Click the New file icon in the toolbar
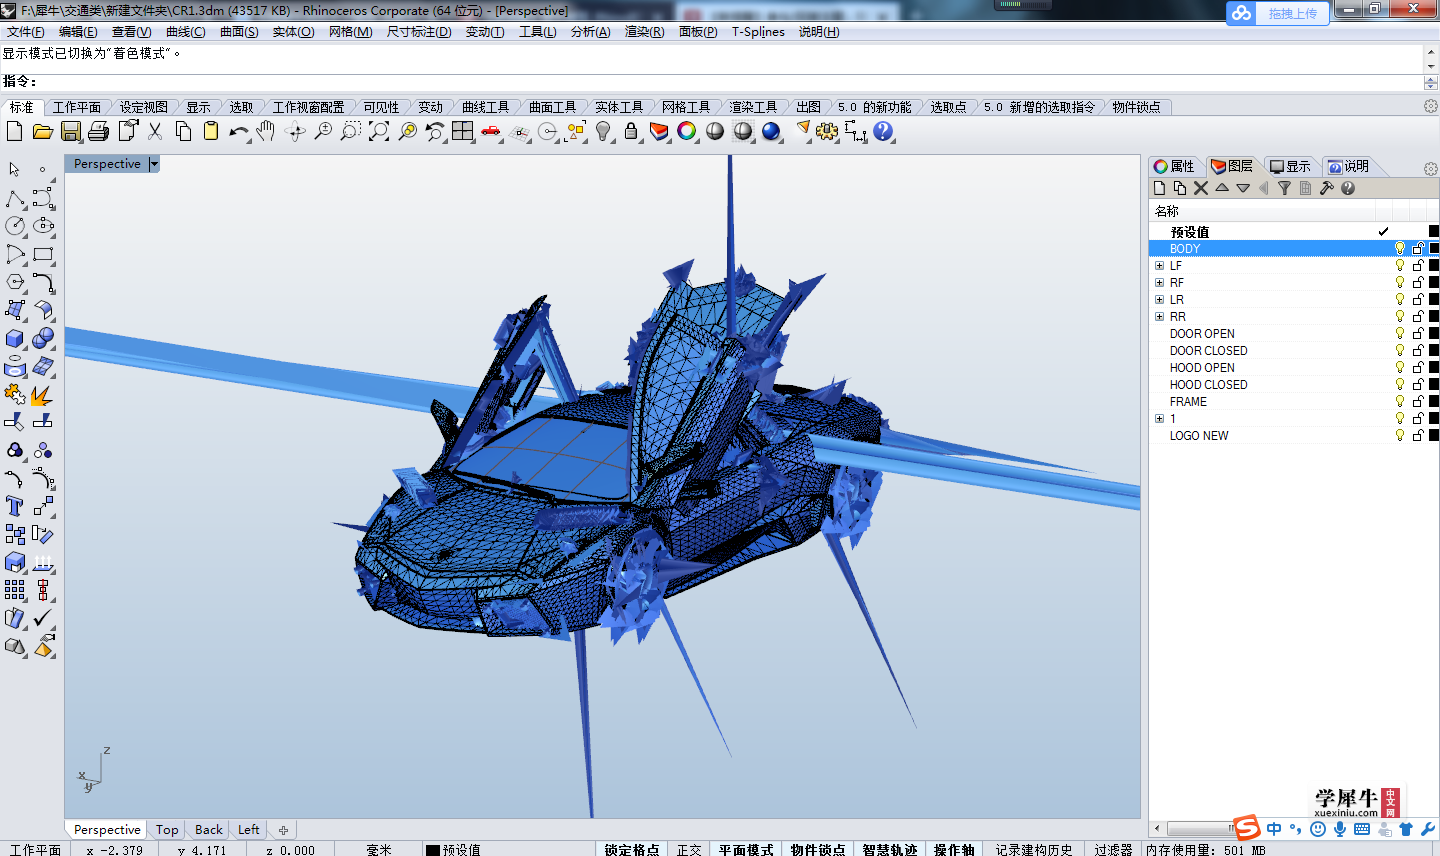This screenshot has height=856, width=1440. (x=15, y=131)
